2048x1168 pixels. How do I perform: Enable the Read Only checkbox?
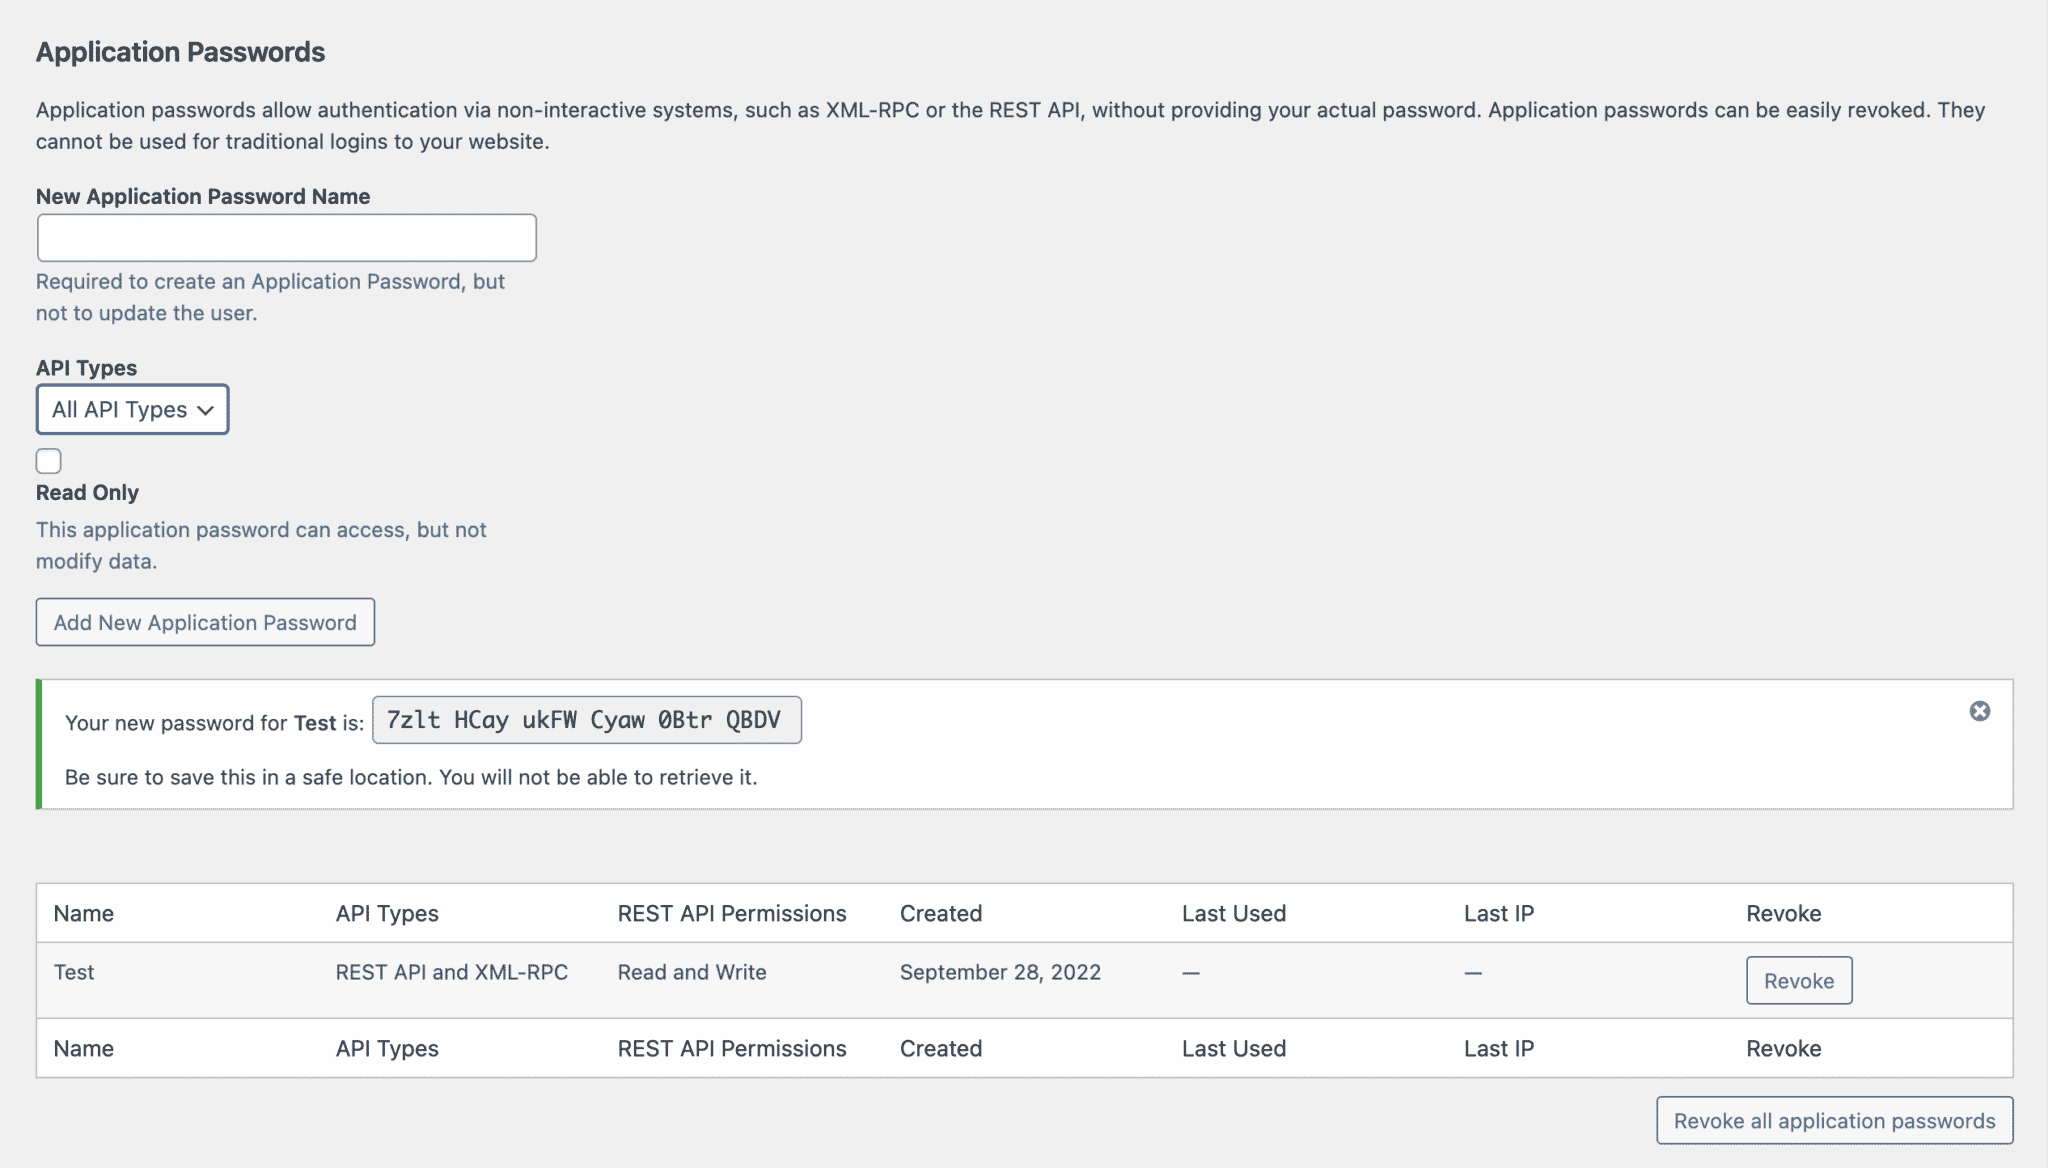(x=49, y=461)
